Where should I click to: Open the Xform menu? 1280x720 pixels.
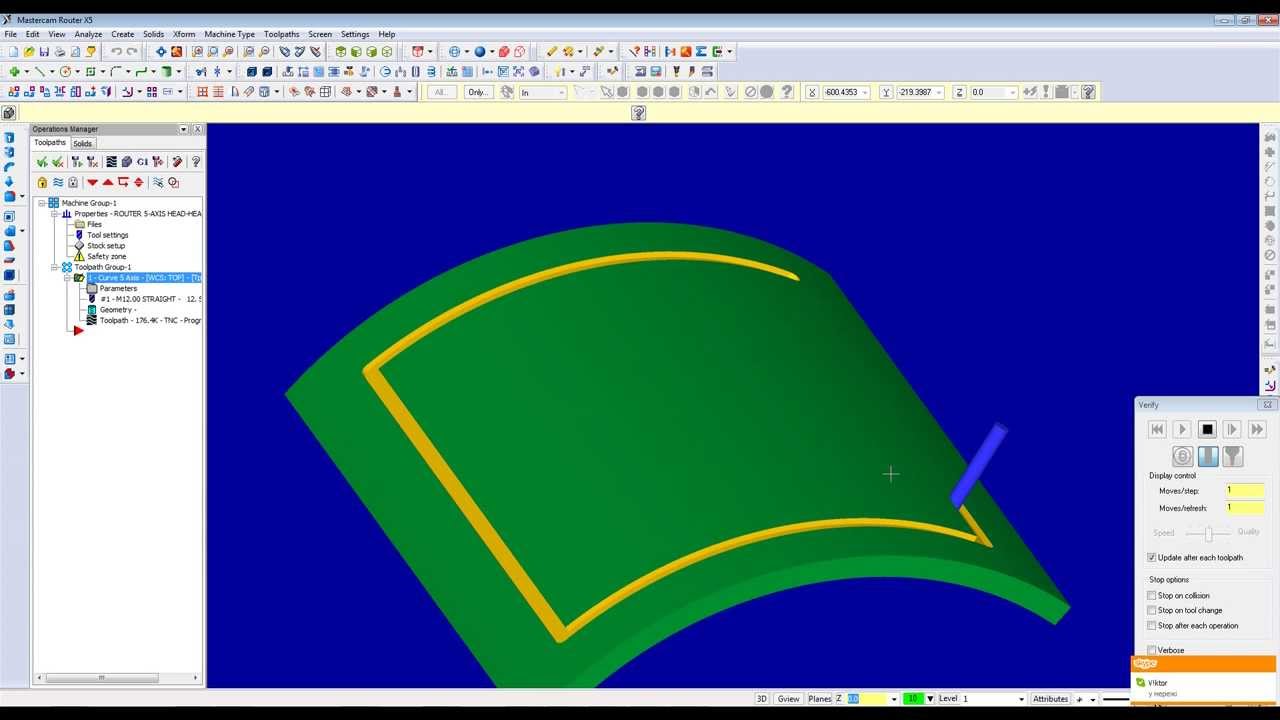(x=184, y=34)
